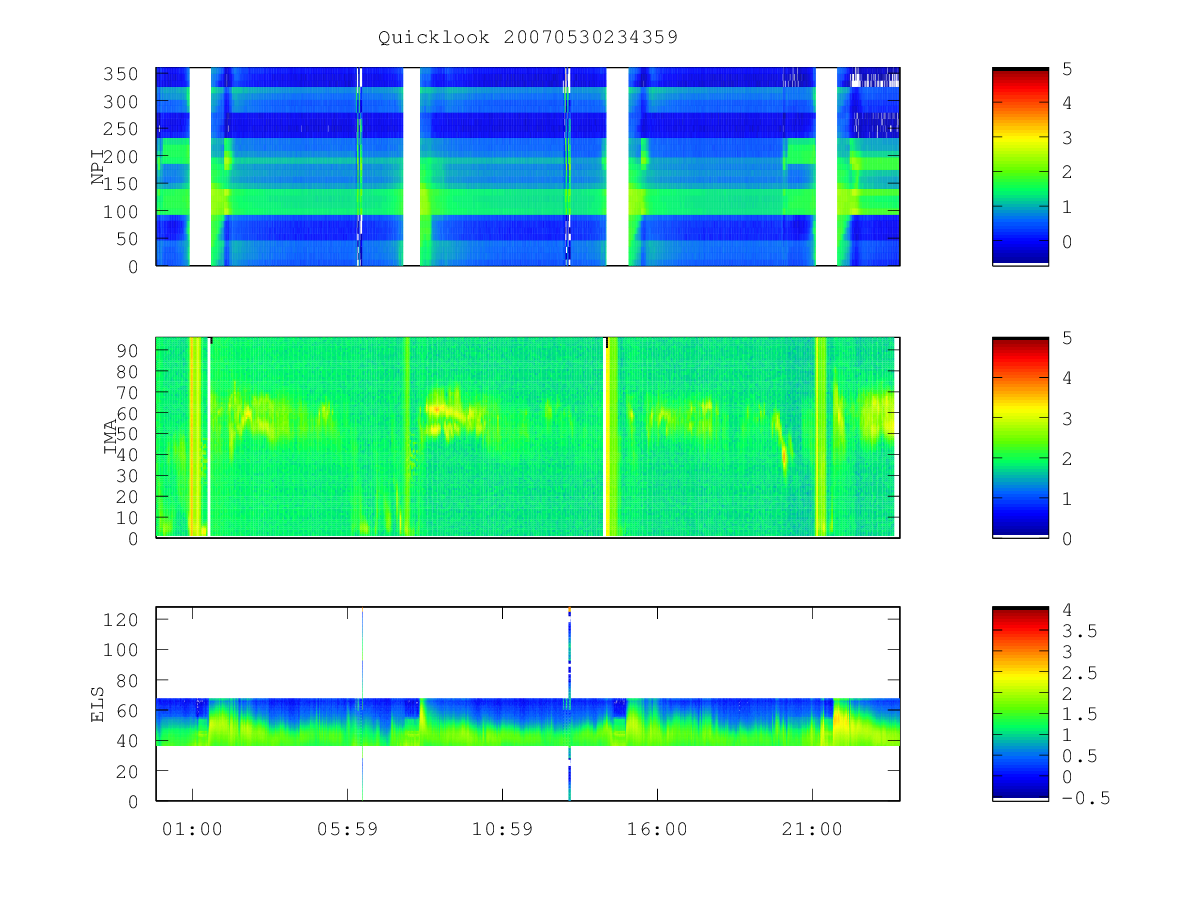
Task: Select the 05:59 time axis label
Action: coord(347,829)
